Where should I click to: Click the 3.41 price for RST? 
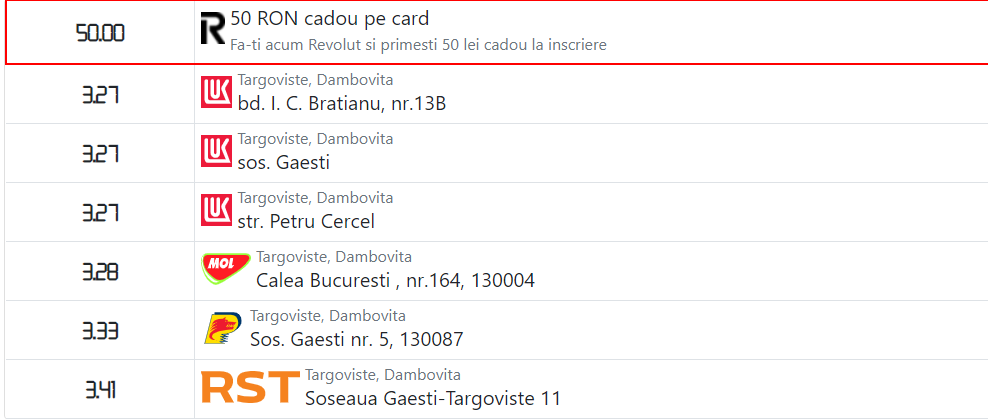coord(100,390)
